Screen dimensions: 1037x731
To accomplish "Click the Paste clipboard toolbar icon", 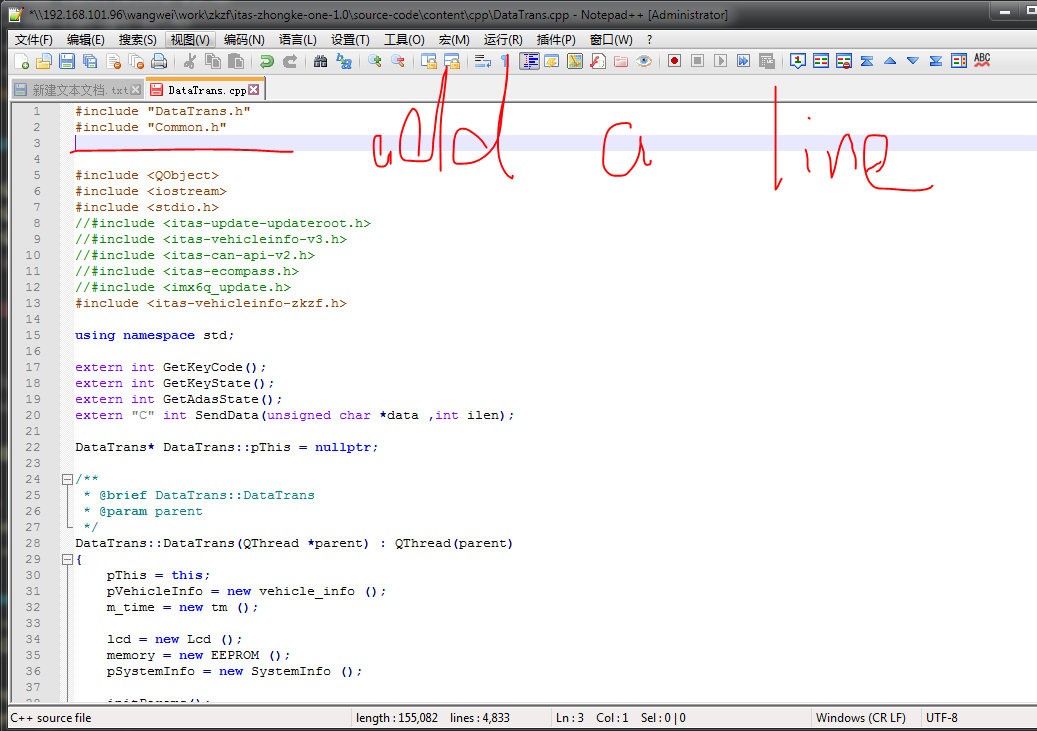I will tap(235, 62).
